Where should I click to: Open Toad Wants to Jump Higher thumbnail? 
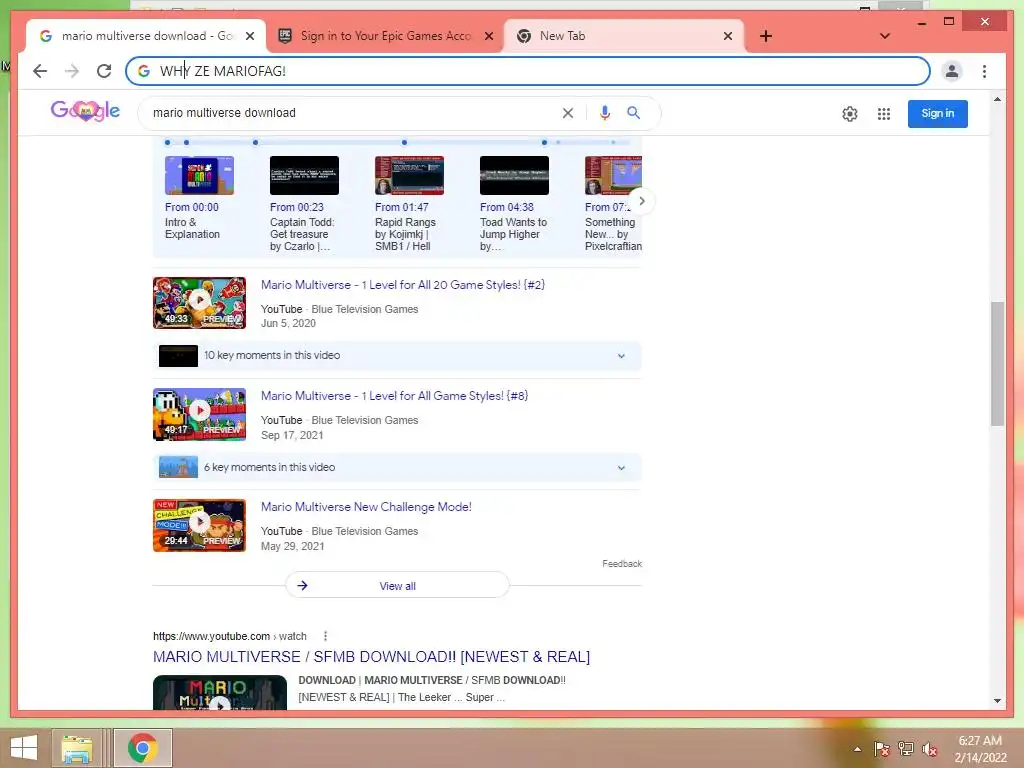click(515, 175)
